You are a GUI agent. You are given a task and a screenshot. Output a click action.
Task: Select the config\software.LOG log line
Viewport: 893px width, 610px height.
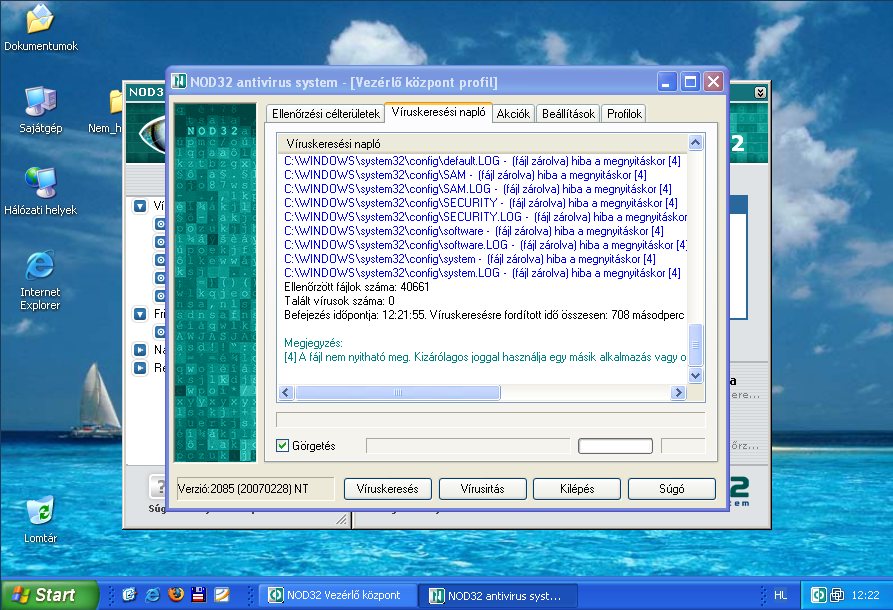point(485,245)
